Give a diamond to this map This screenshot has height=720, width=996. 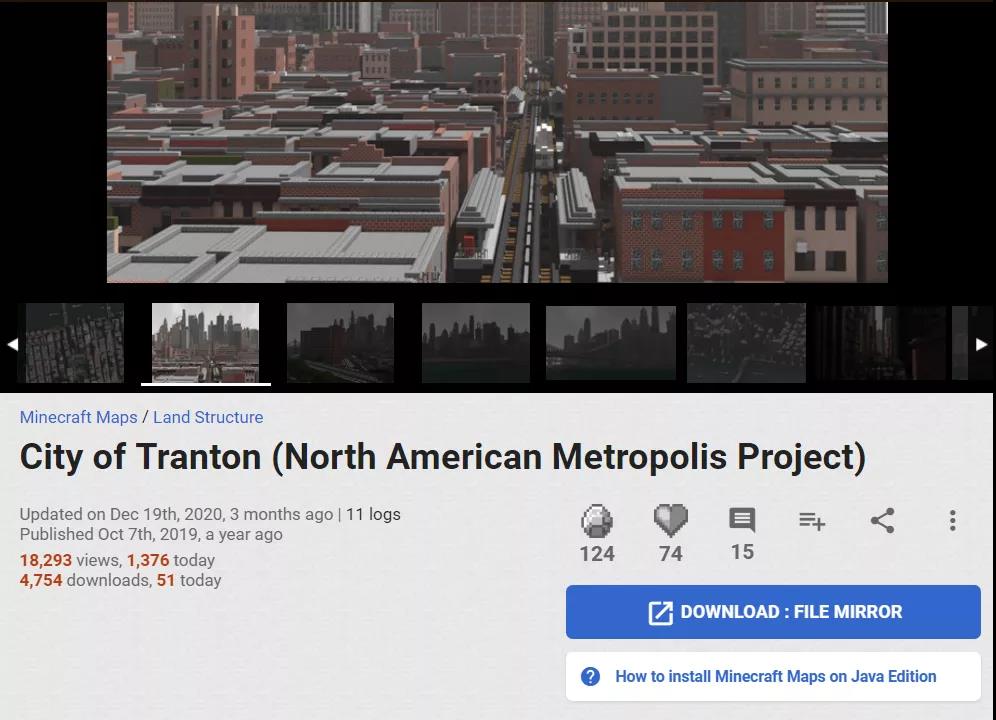point(597,520)
